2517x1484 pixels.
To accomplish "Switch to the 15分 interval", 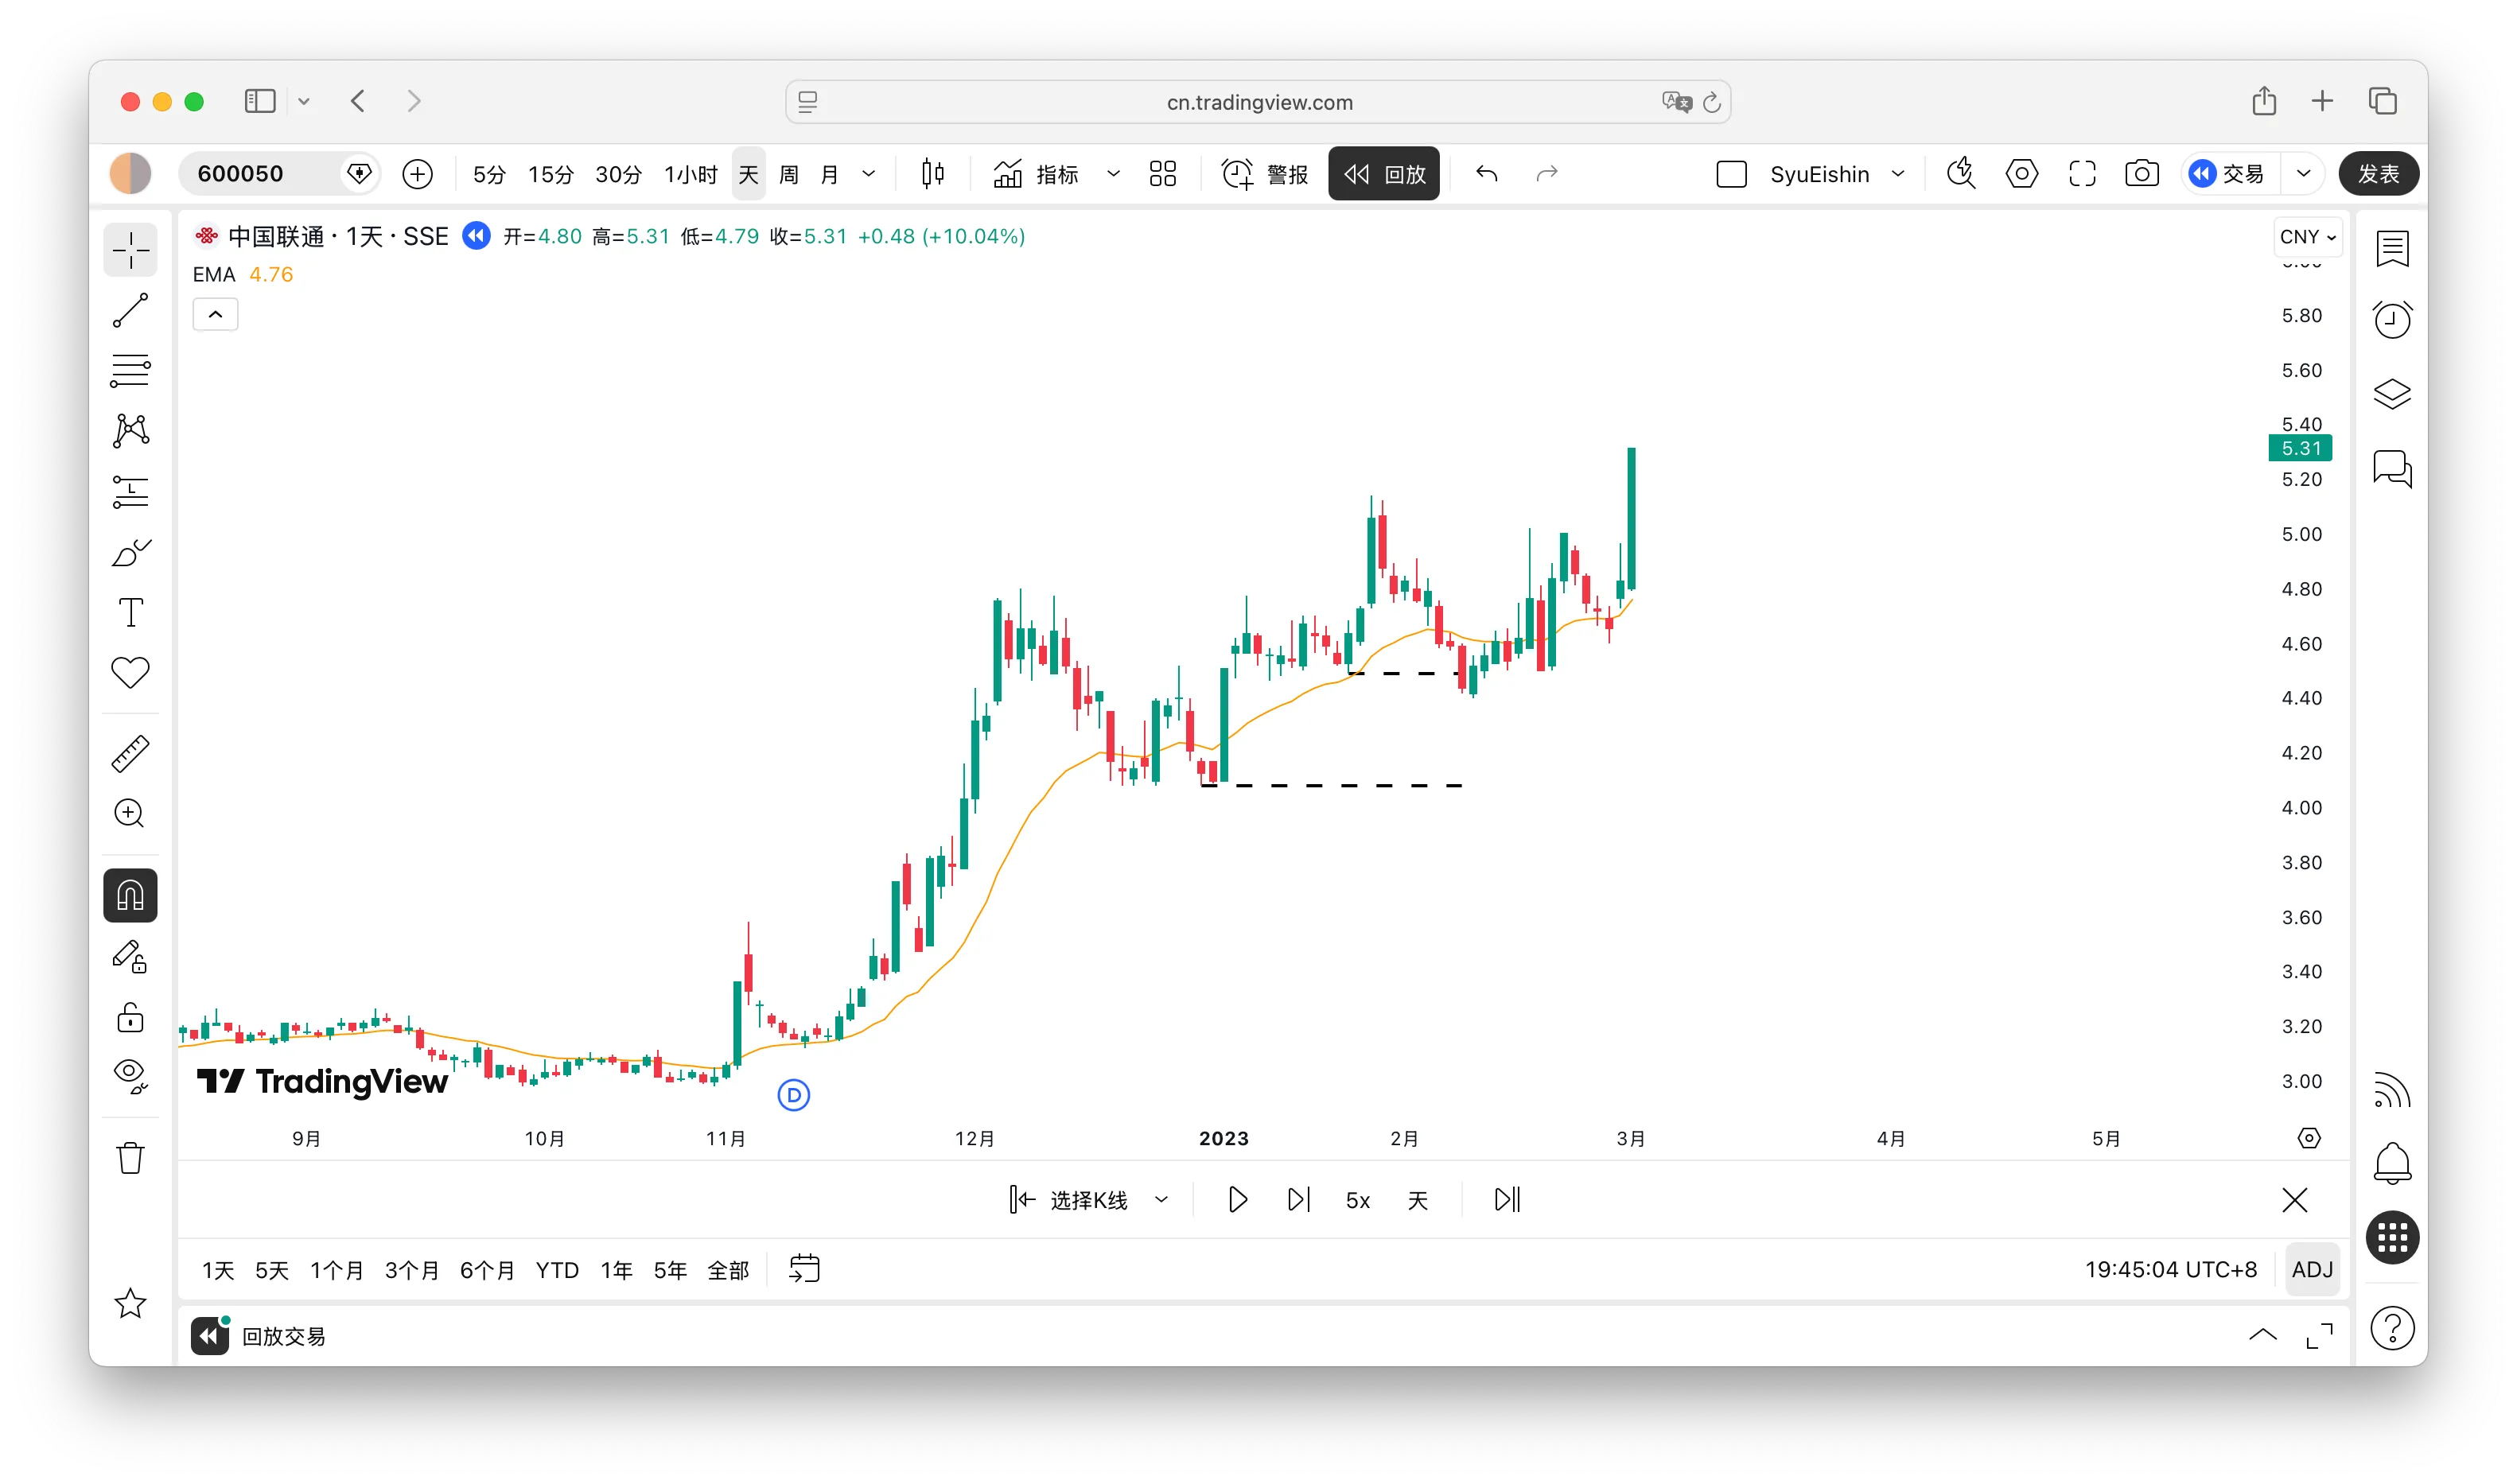I will [x=551, y=174].
